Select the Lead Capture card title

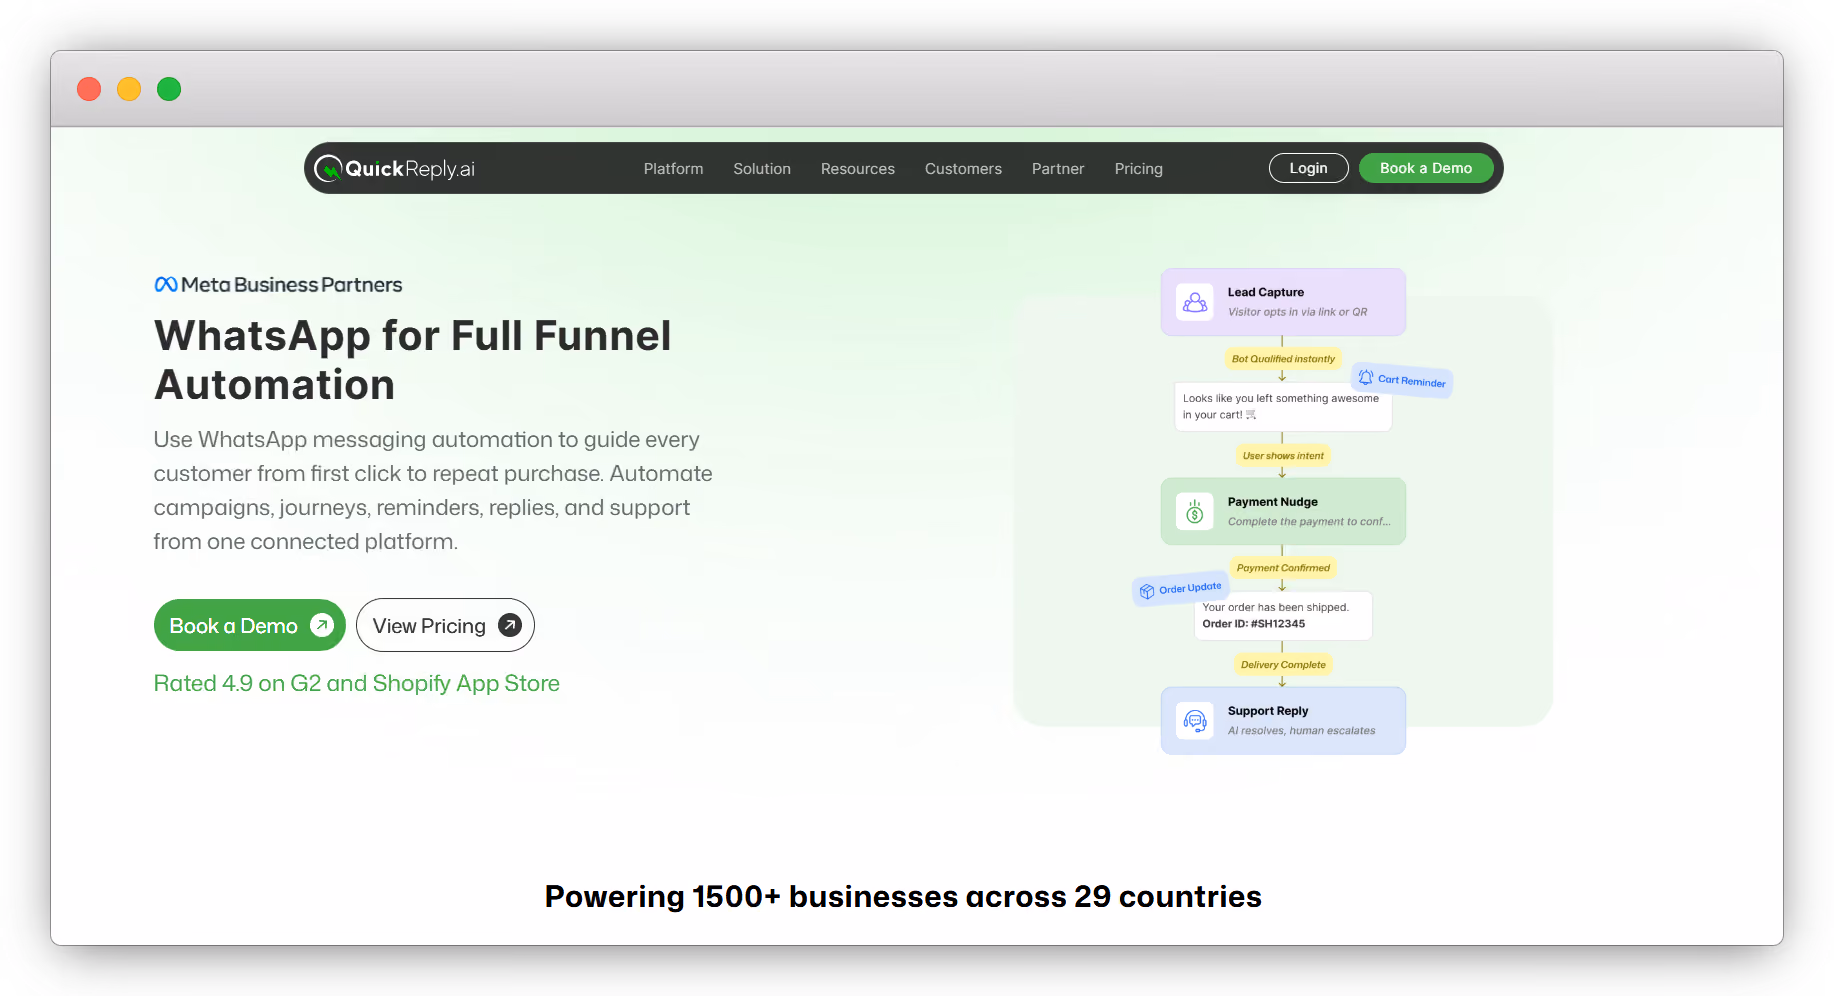pyautogui.click(x=1266, y=292)
